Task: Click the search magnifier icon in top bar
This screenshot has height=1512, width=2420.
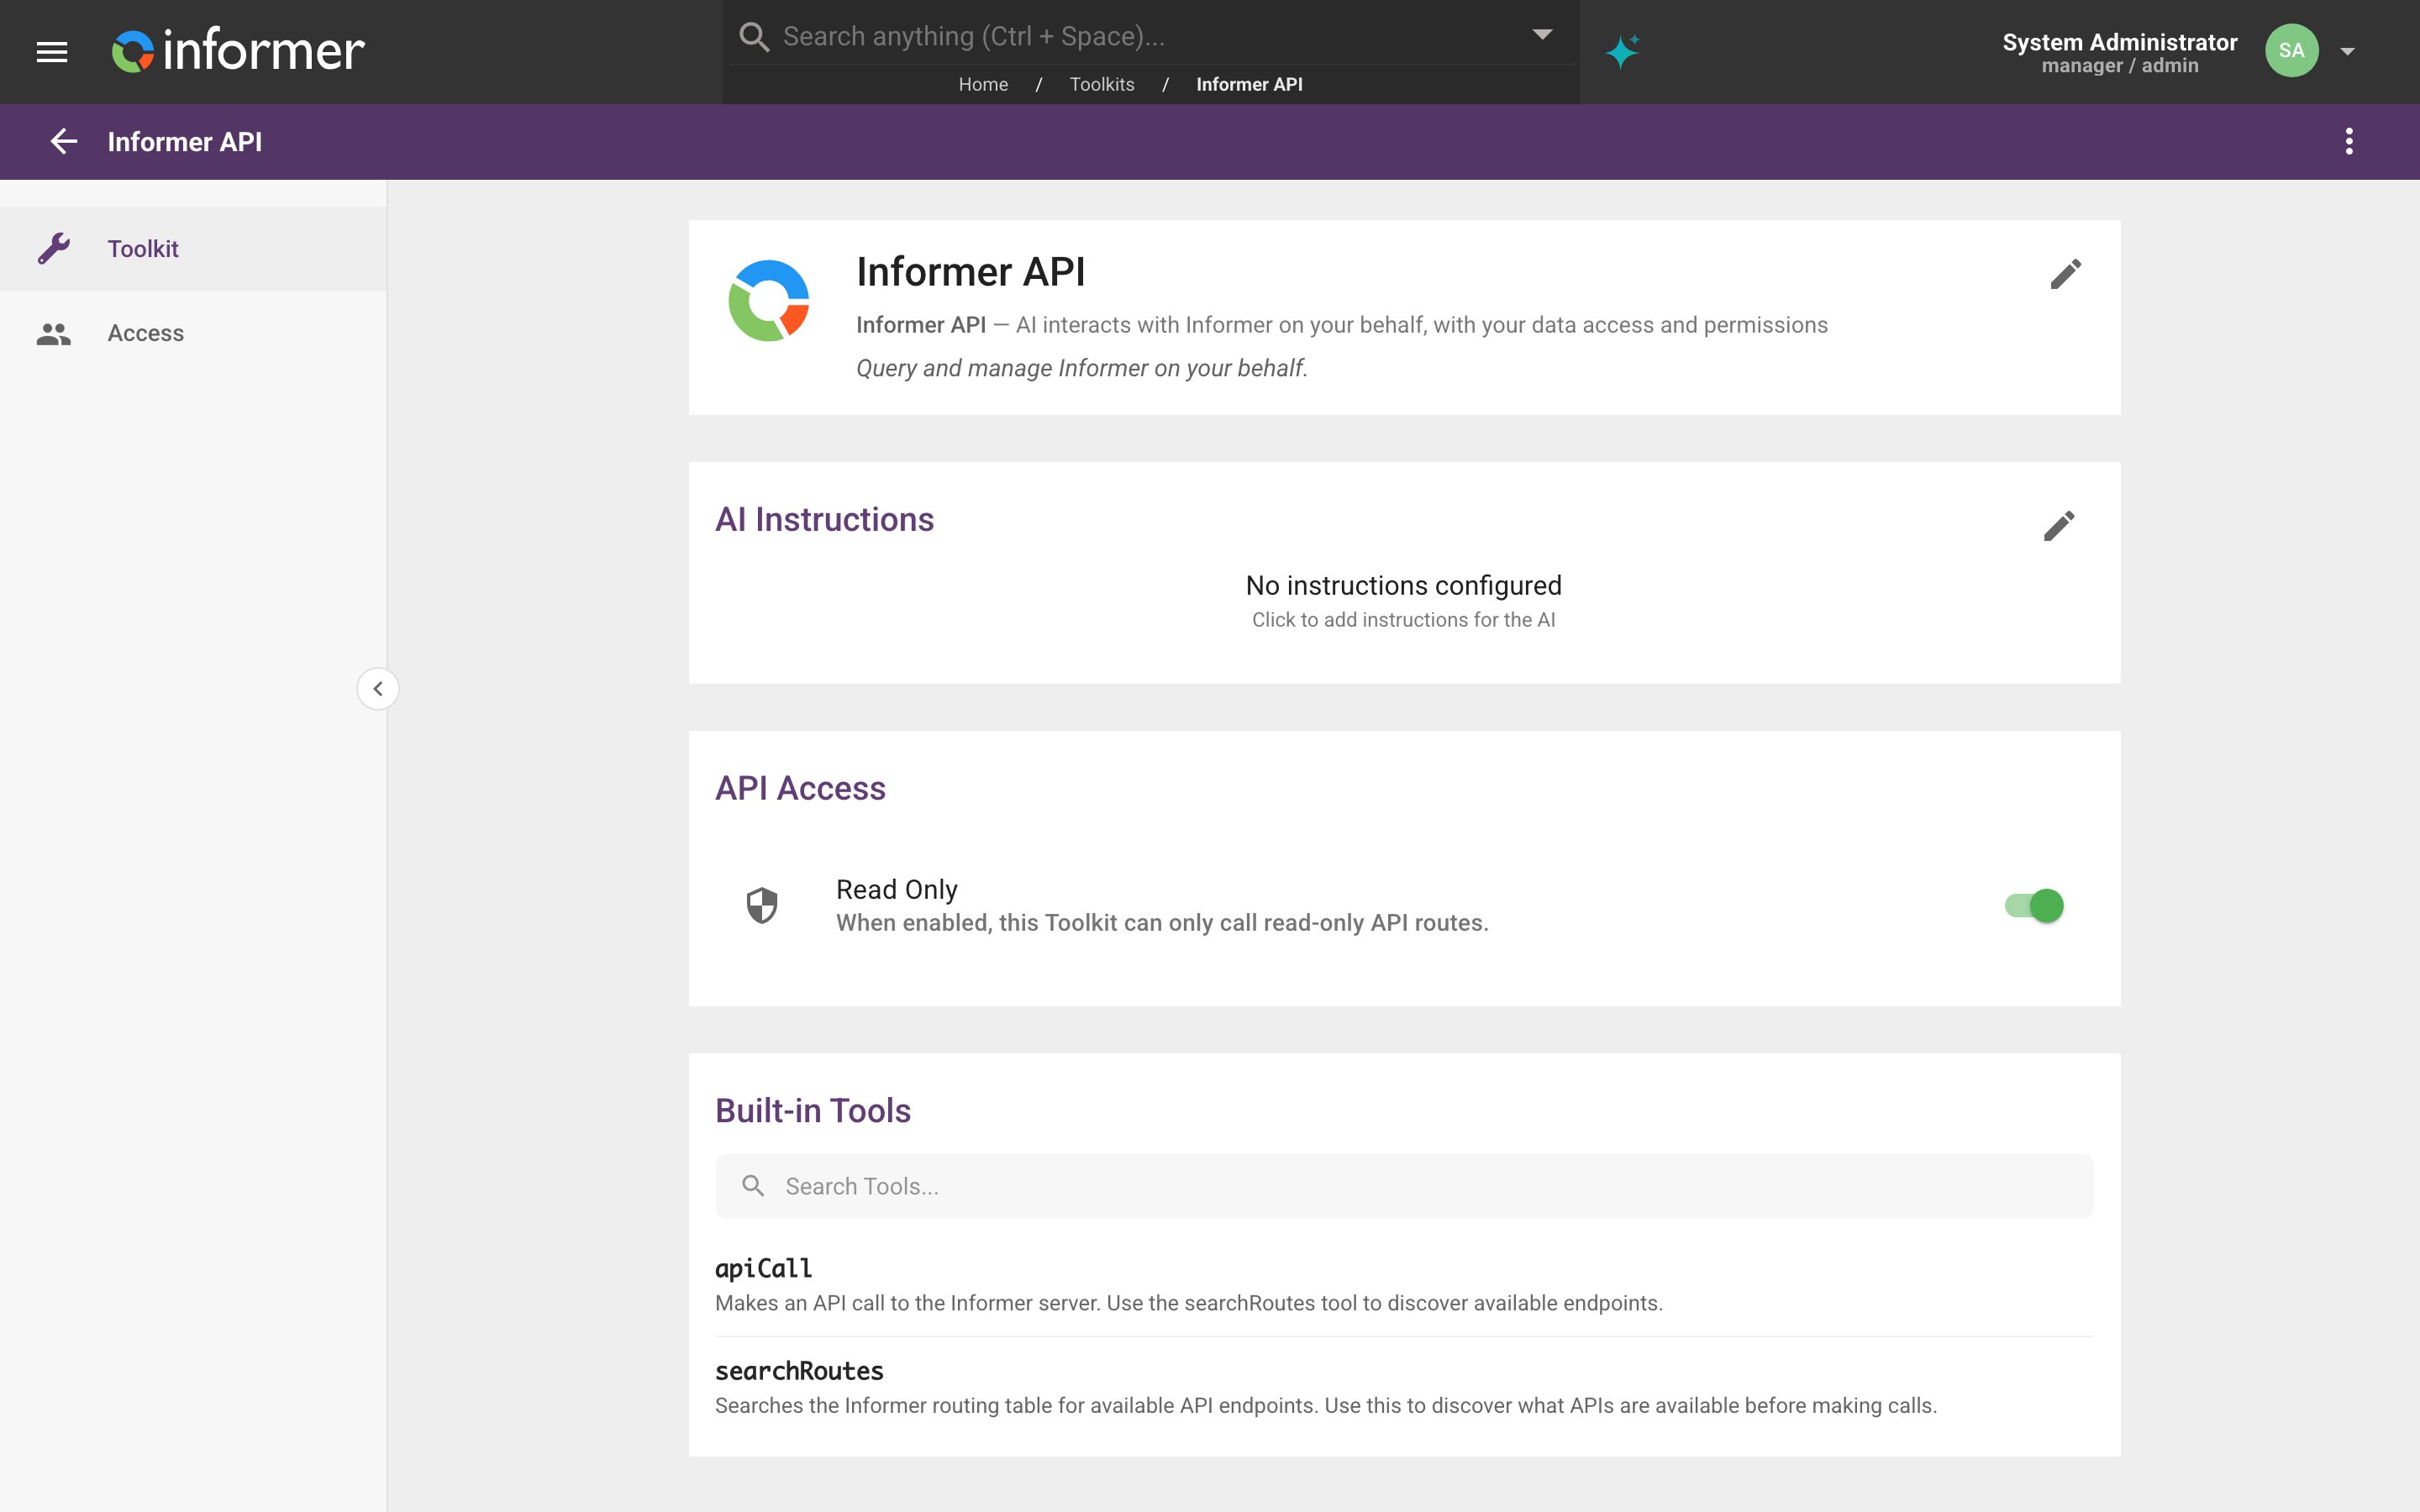Action: pyautogui.click(x=754, y=37)
